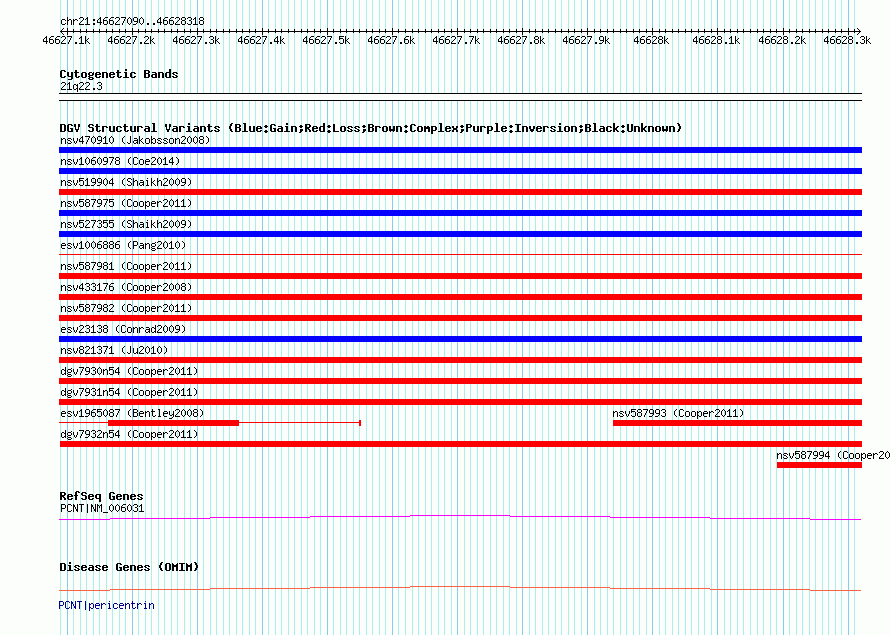The image size is (890, 635).
Task: Open the nsv587994 variant label
Action: [x=833, y=455]
